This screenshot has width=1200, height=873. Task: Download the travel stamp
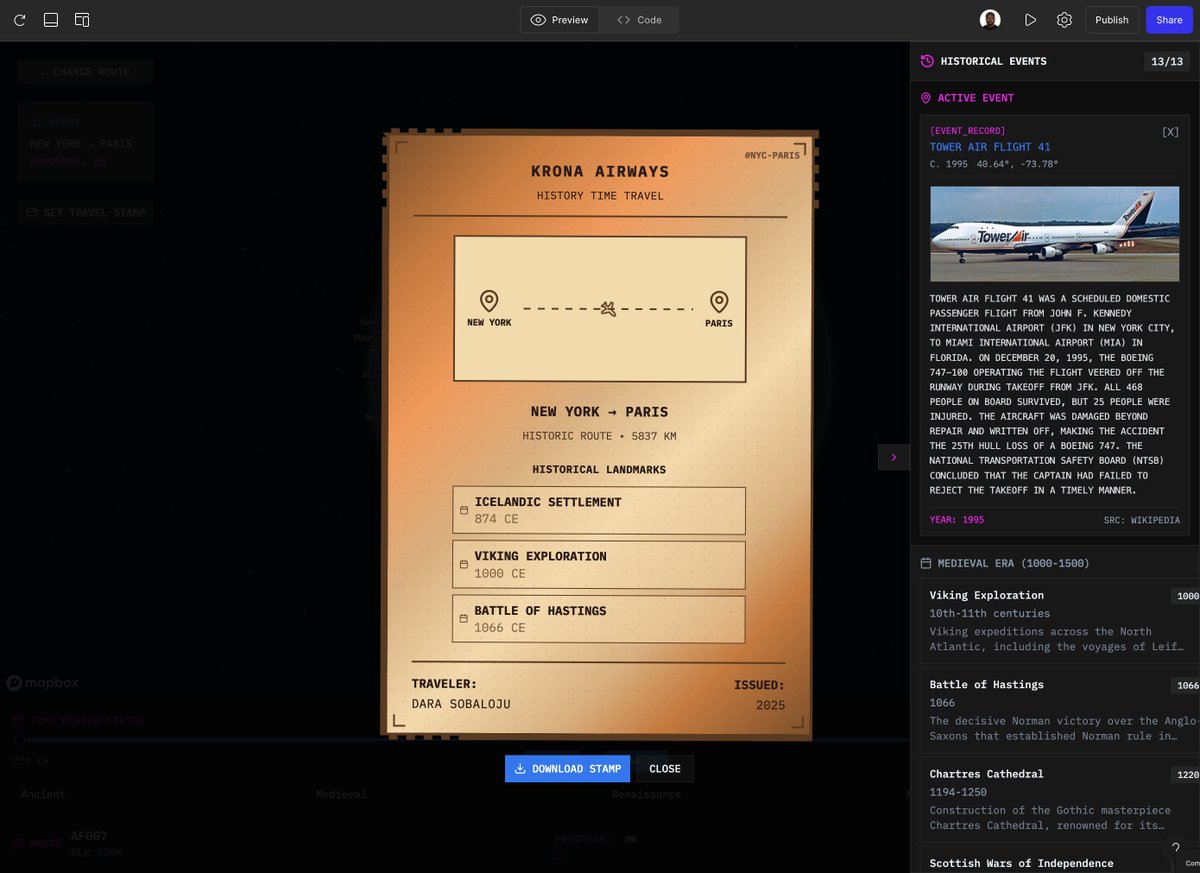(567, 769)
